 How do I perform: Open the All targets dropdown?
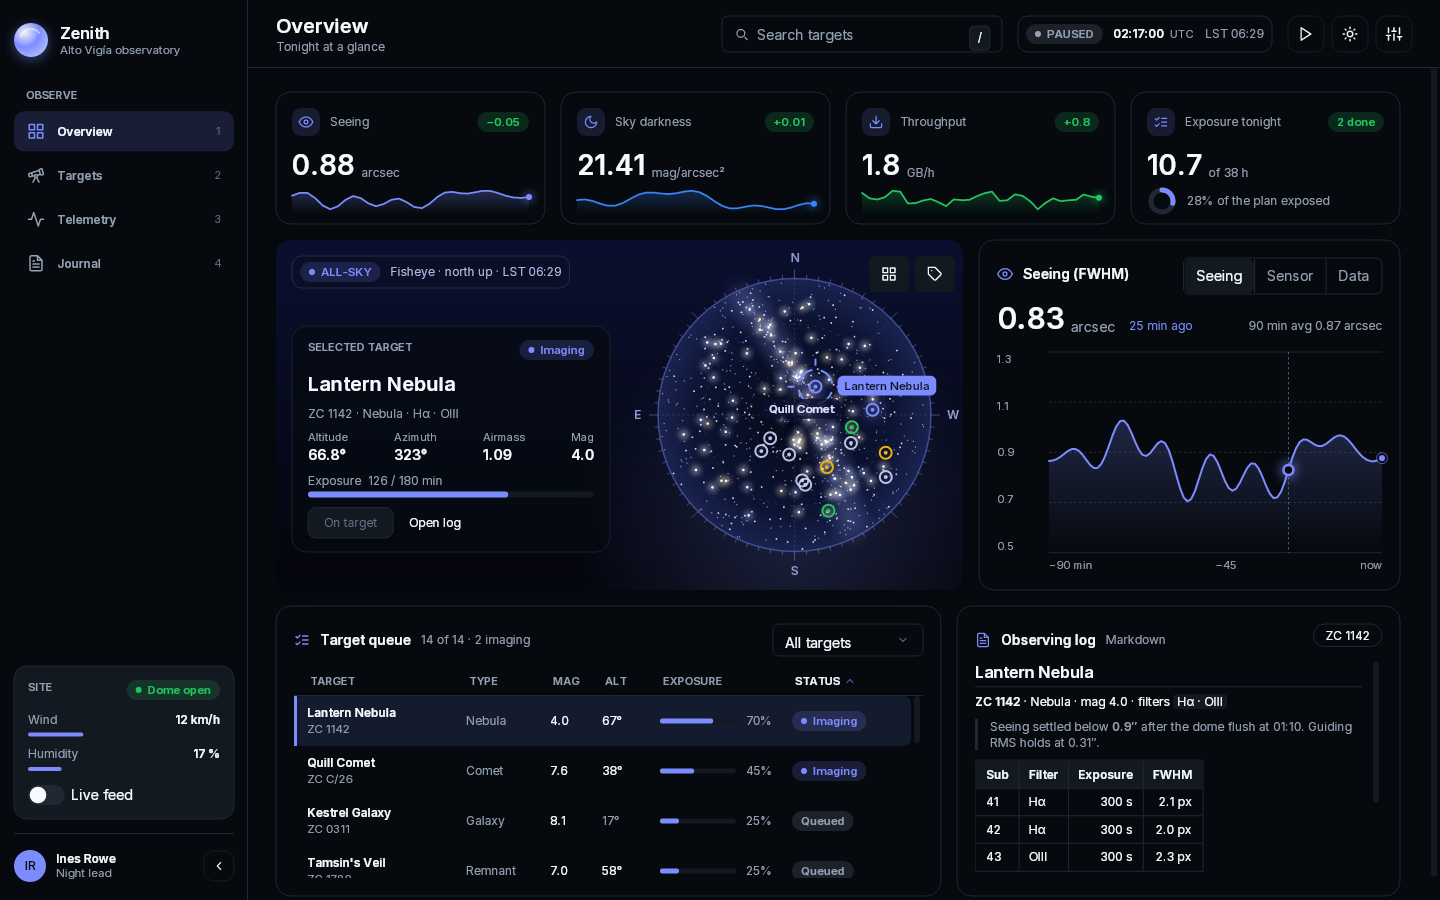coord(847,641)
